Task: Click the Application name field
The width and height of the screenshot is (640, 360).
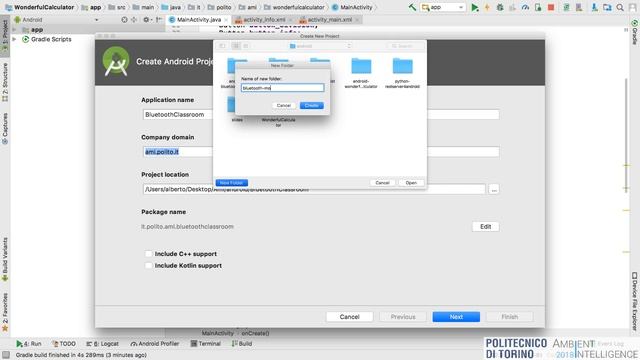Action: pos(321,115)
